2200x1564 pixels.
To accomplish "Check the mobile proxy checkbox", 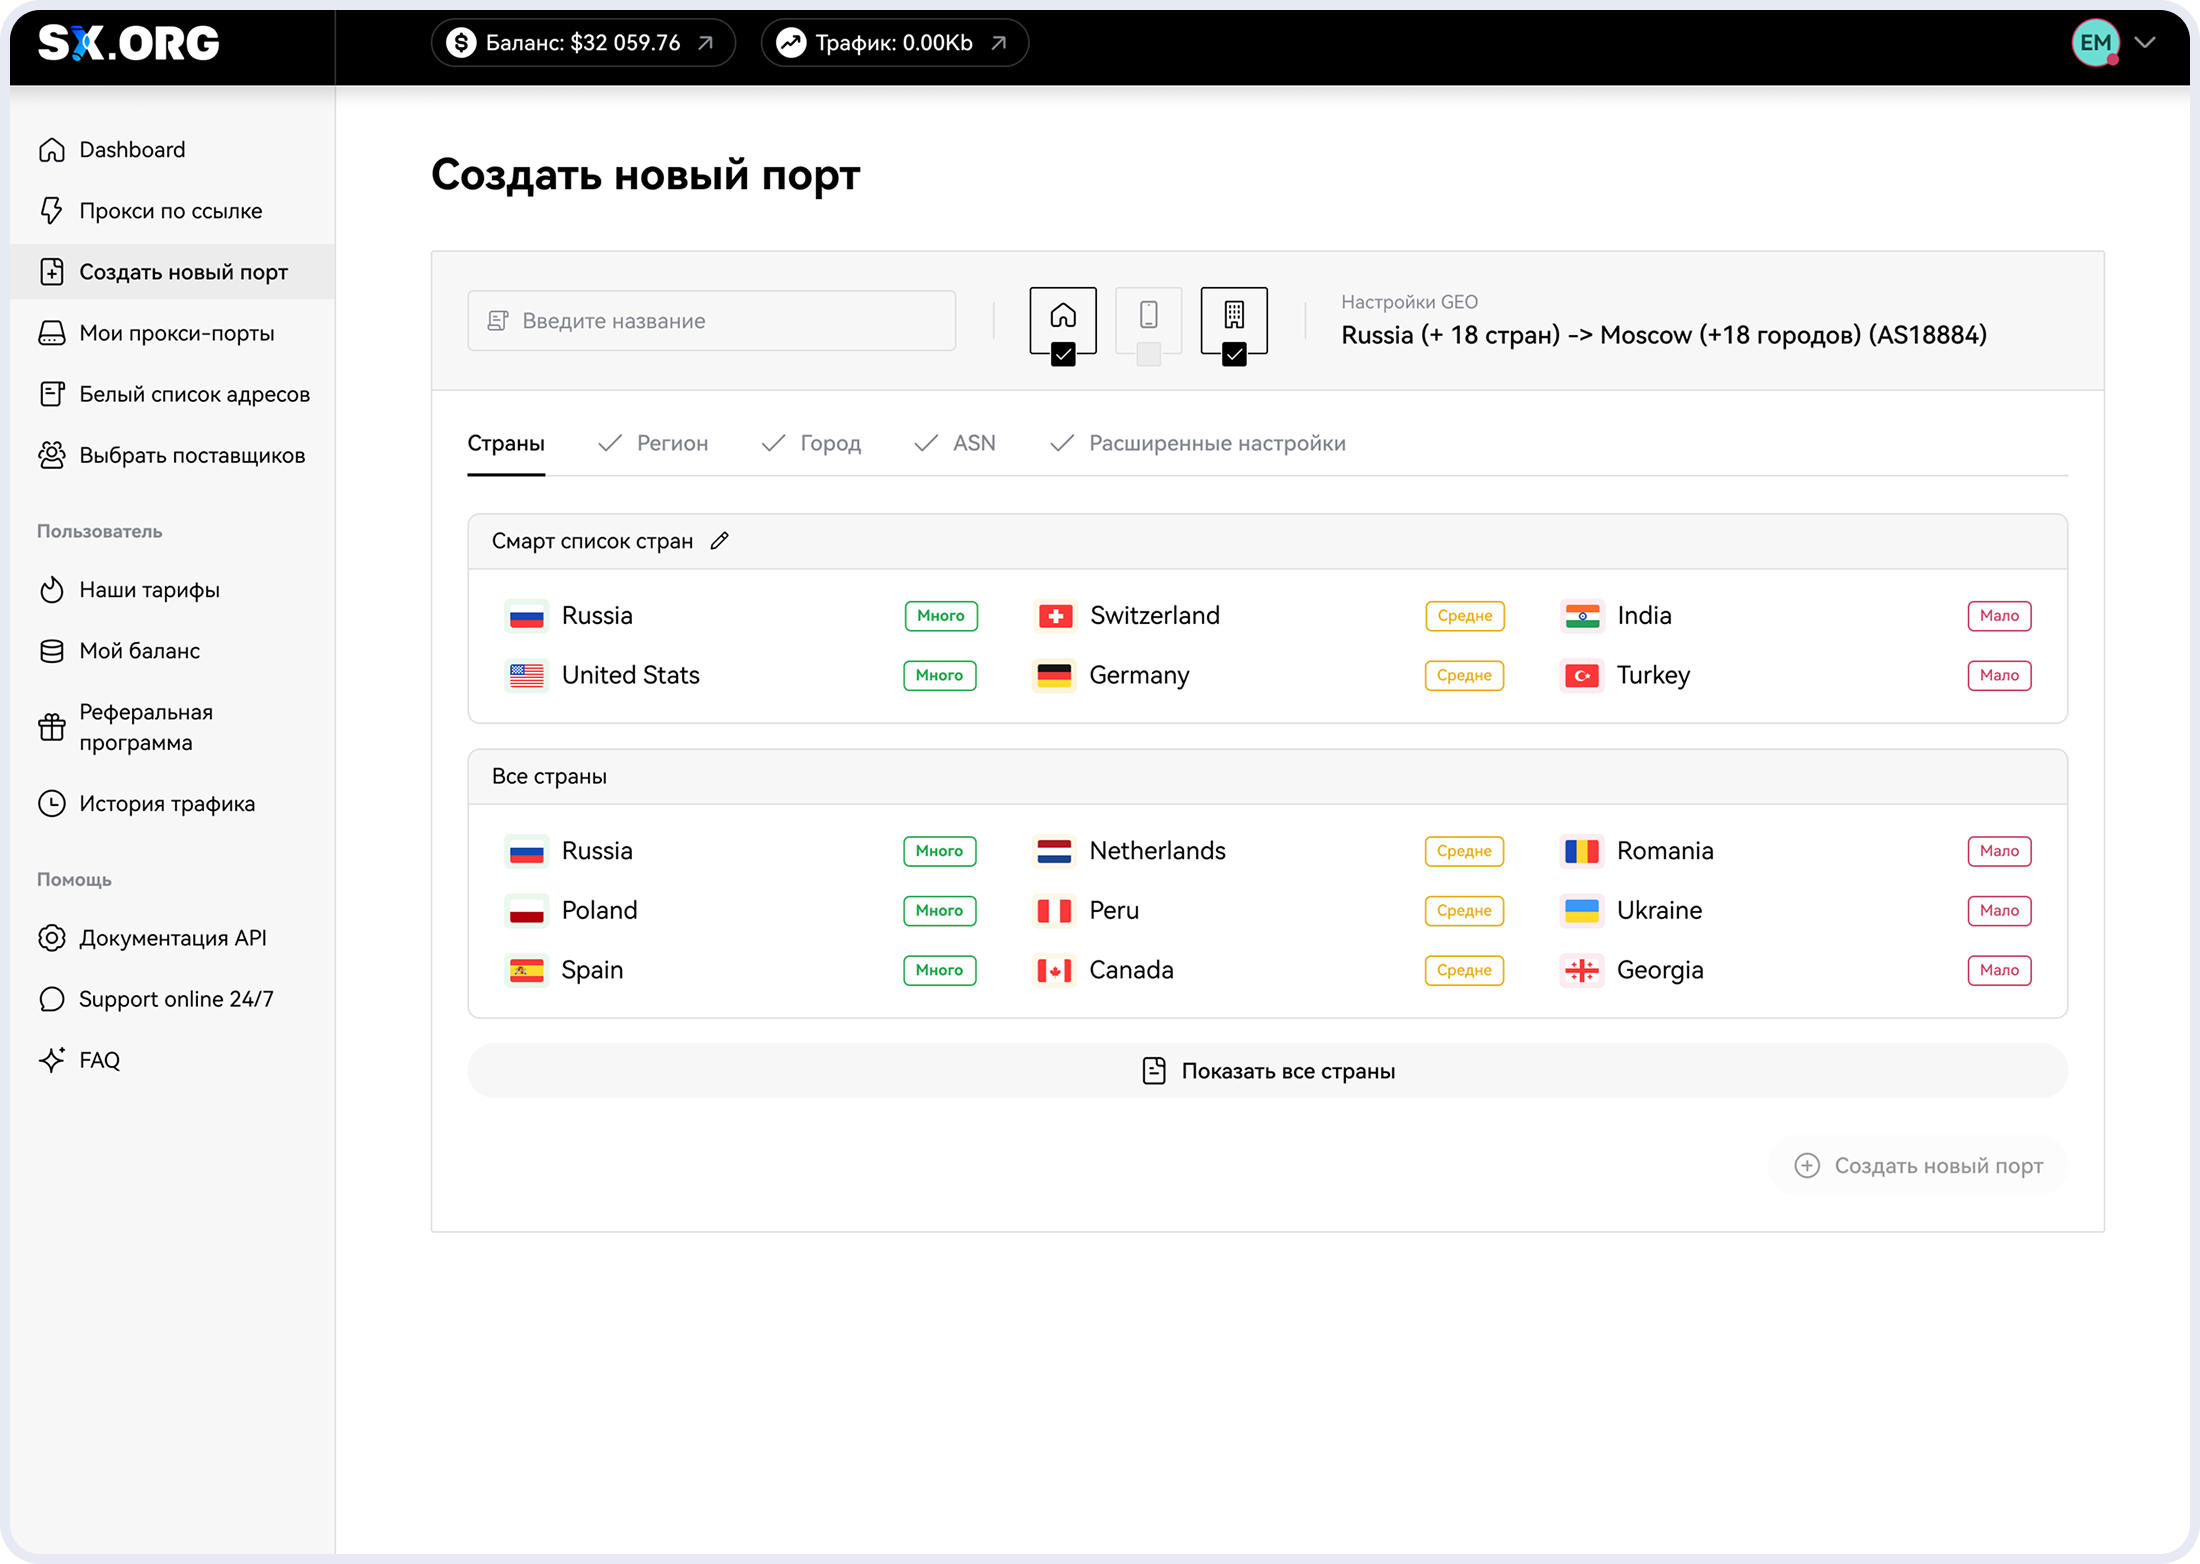I will pyautogui.click(x=1148, y=354).
